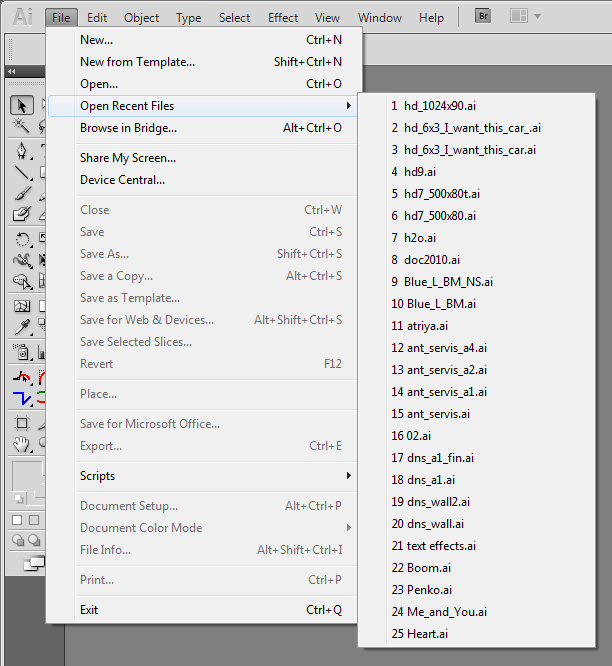
Task: Choose New... from File menu
Action: pos(203,40)
